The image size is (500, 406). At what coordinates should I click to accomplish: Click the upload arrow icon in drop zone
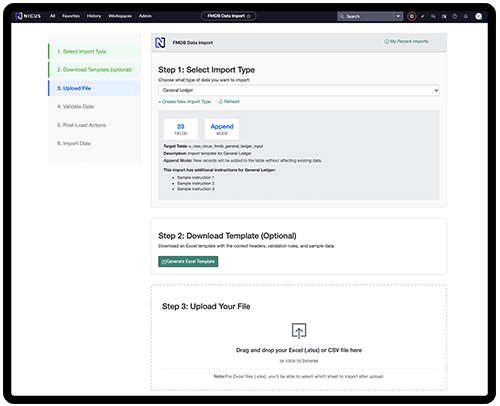[299, 331]
